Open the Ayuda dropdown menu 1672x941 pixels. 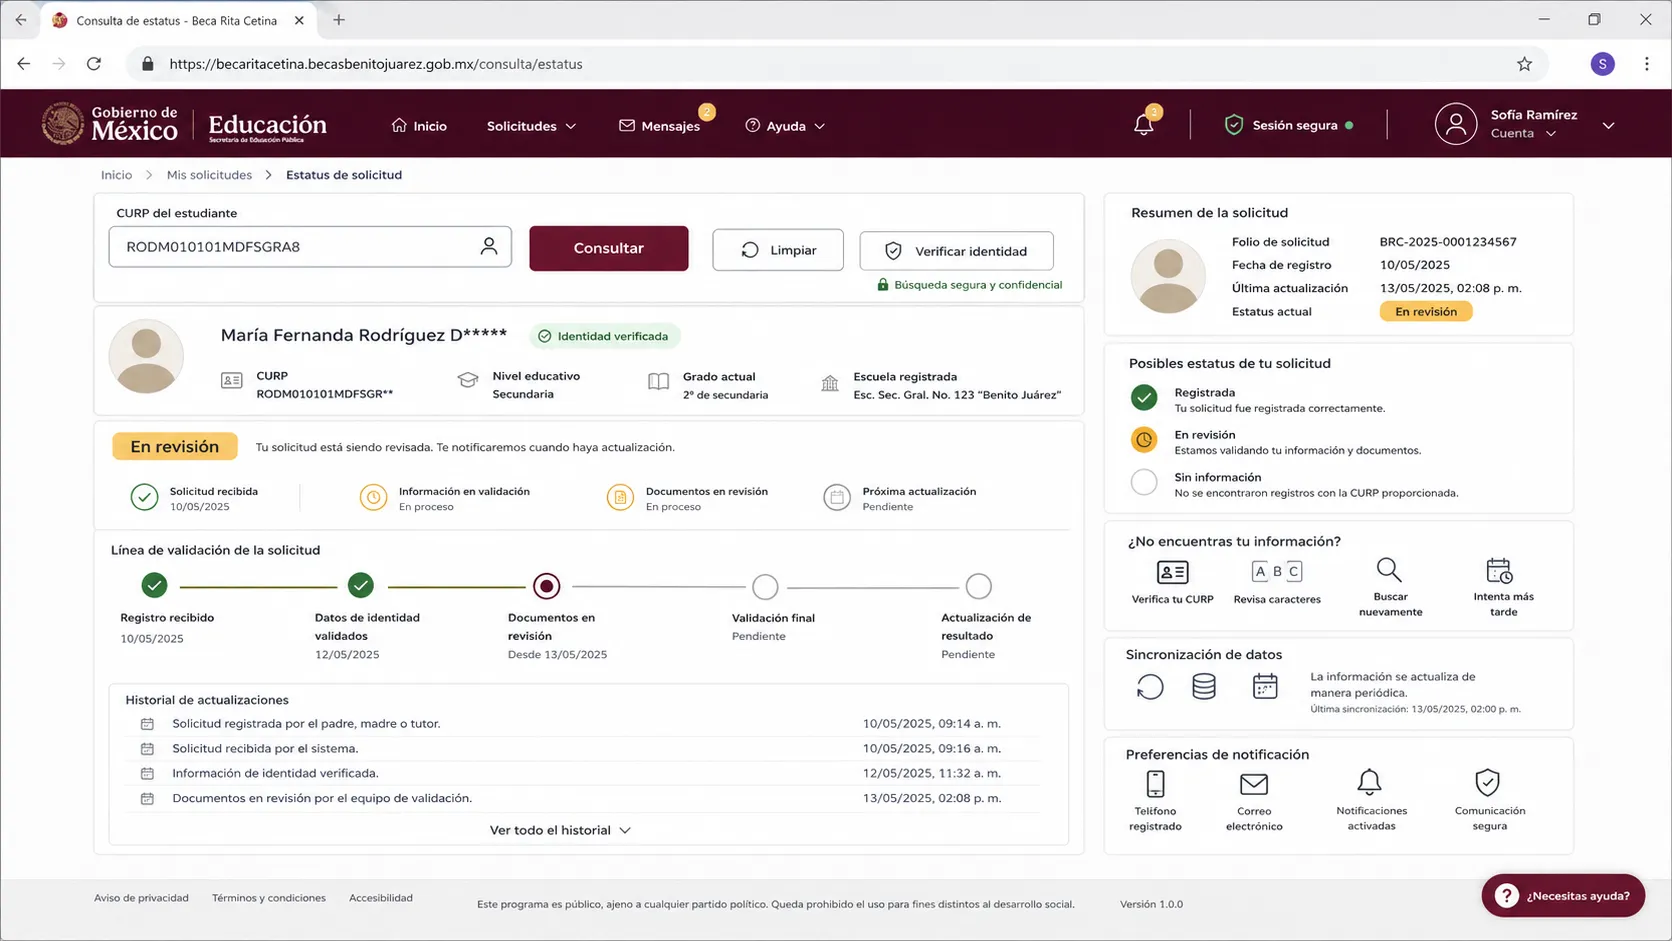point(785,126)
